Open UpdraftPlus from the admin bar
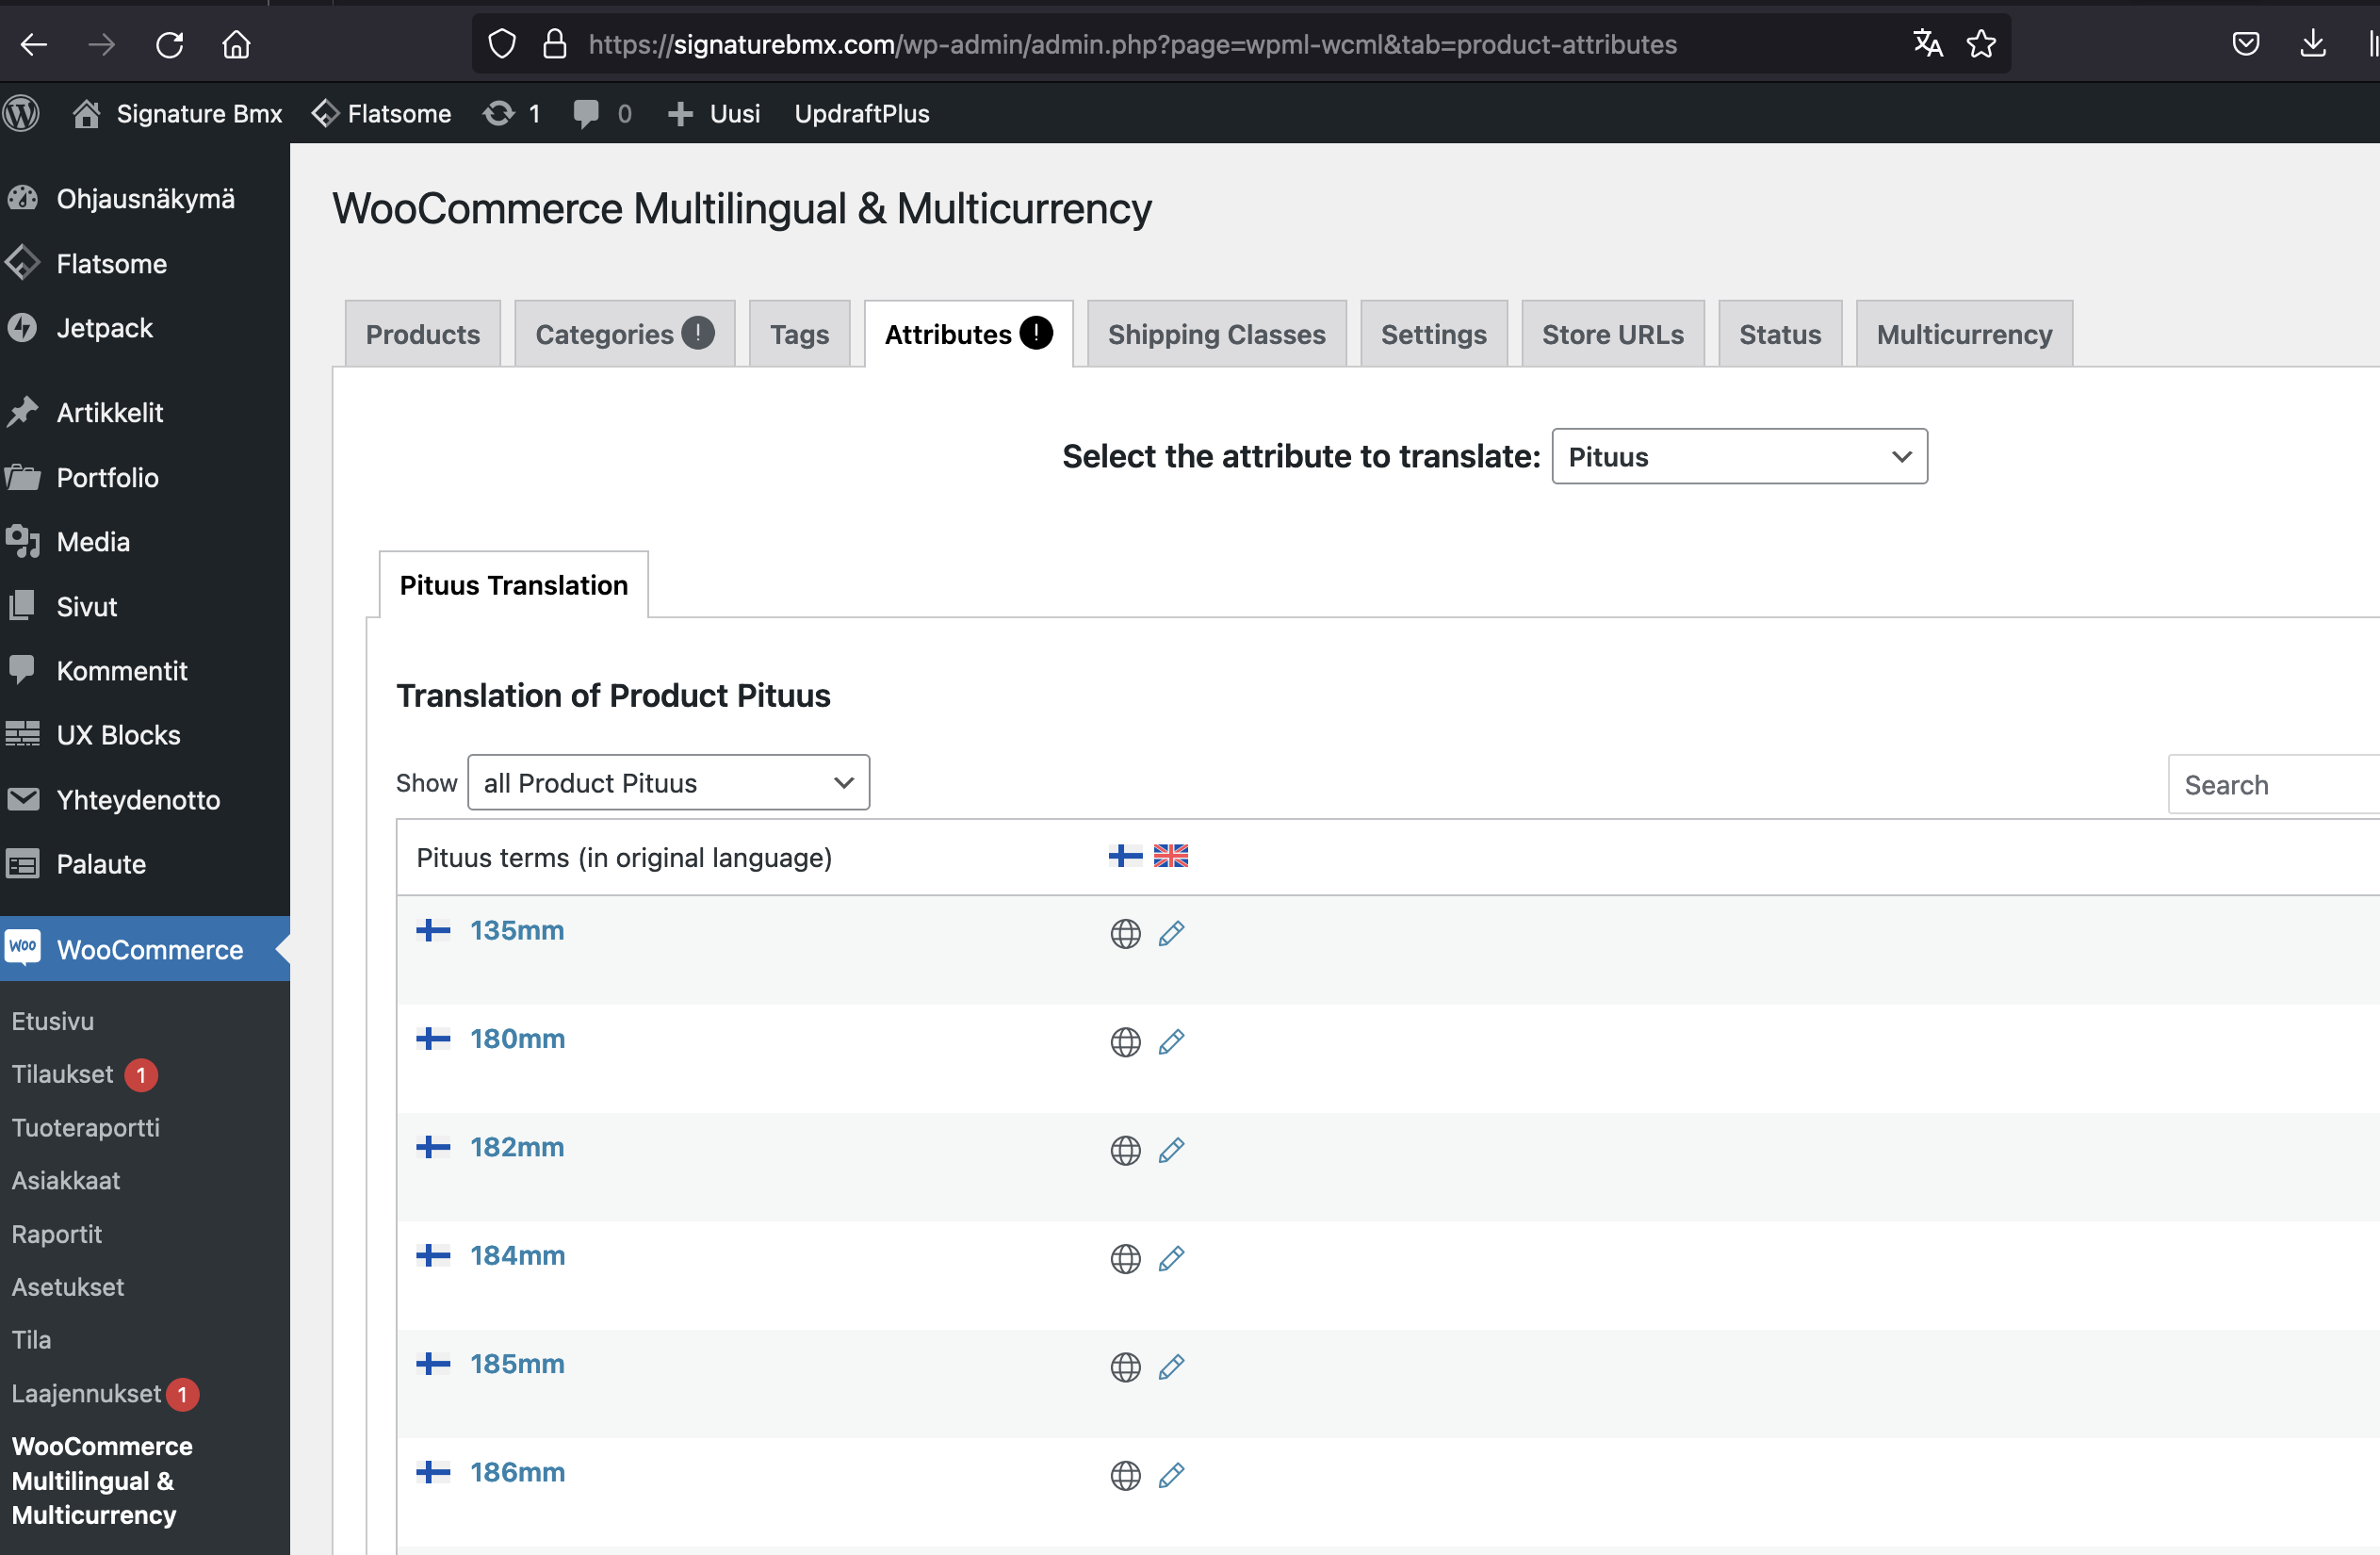2380x1555 pixels. pyautogui.click(x=861, y=113)
